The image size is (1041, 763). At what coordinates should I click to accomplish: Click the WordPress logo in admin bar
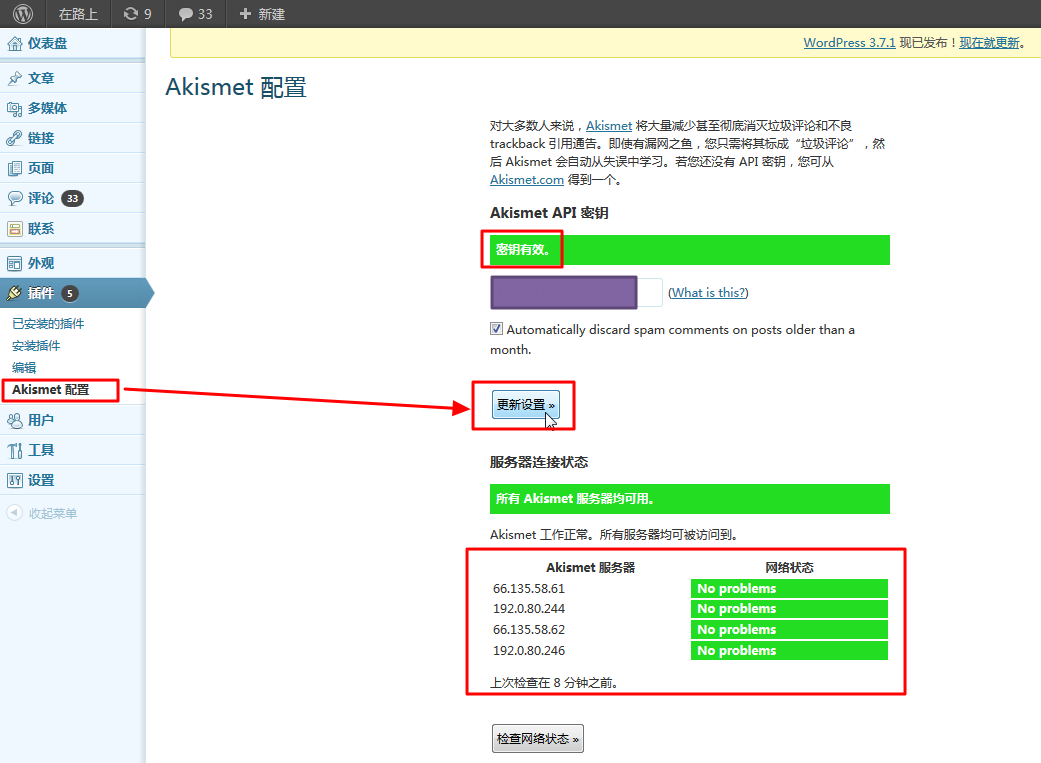23,13
